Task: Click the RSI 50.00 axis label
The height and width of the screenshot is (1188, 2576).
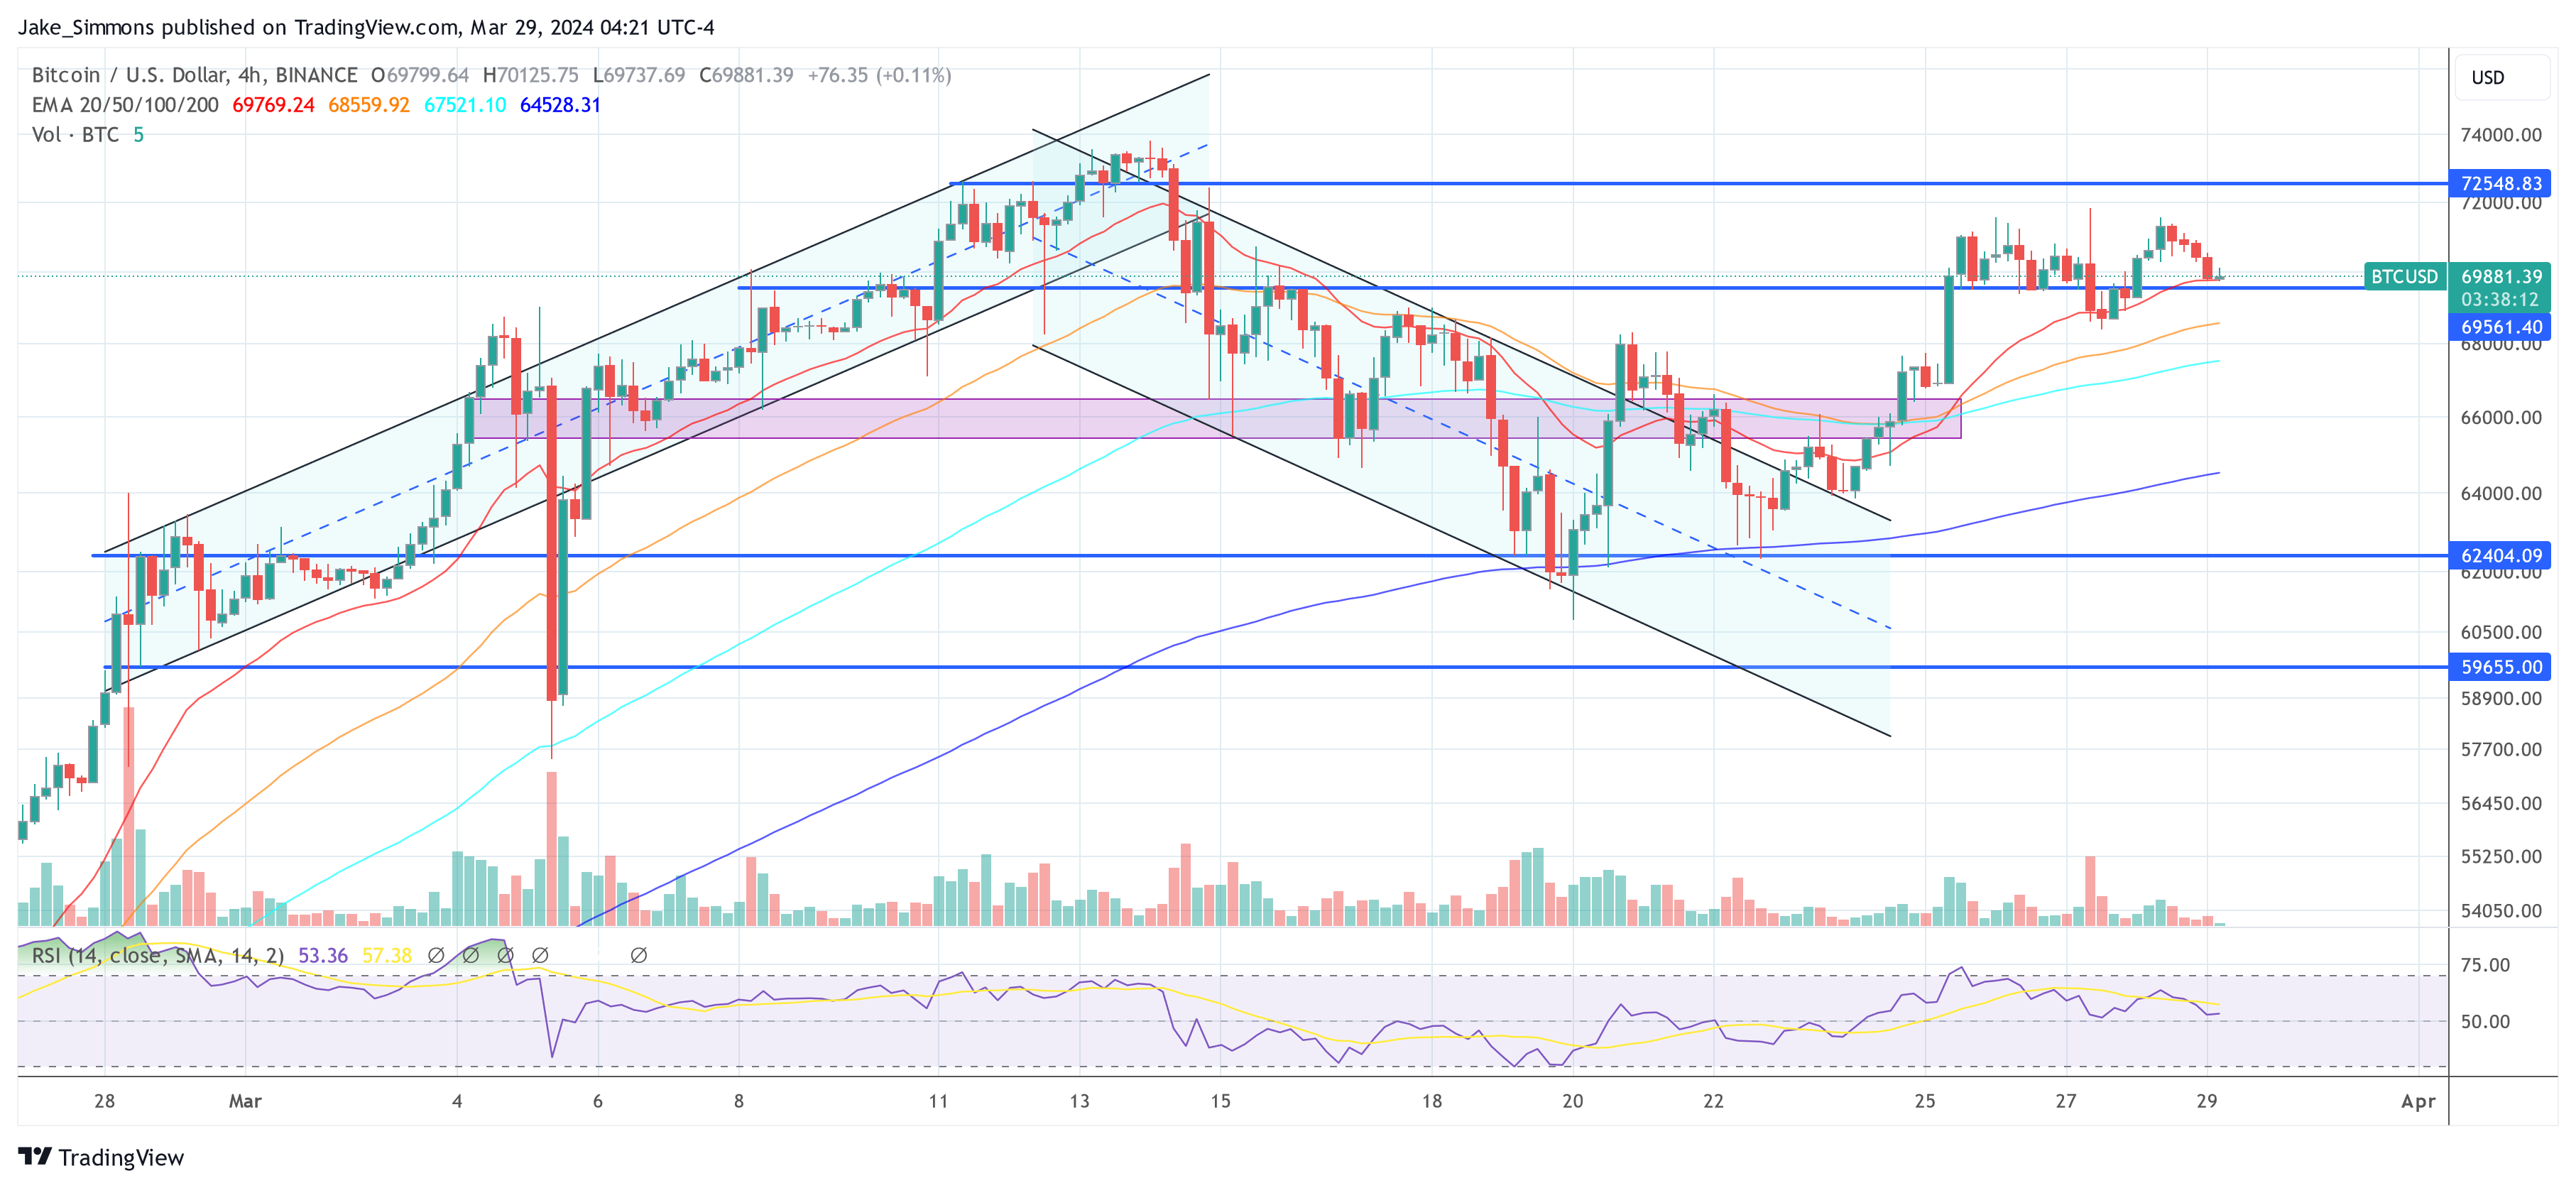Action: click(x=2485, y=1021)
